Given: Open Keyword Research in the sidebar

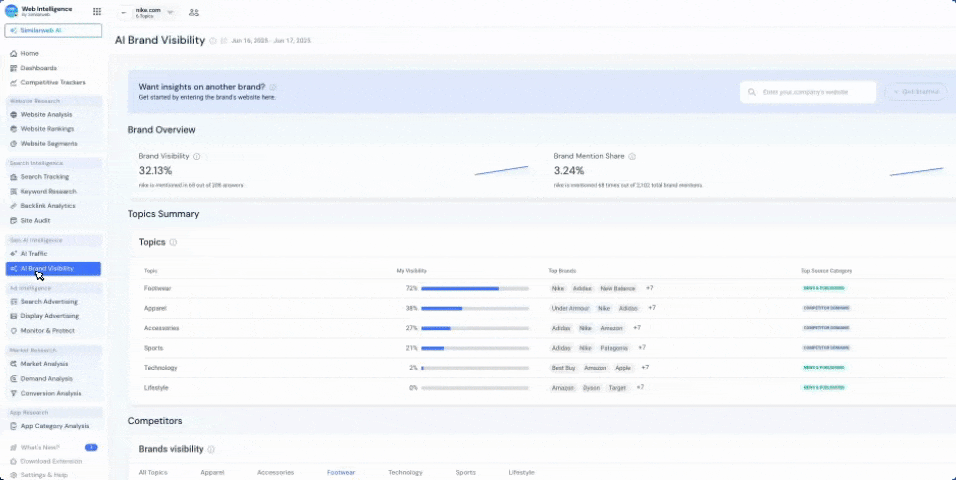Looking at the screenshot, I should click(x=48, y=191).
